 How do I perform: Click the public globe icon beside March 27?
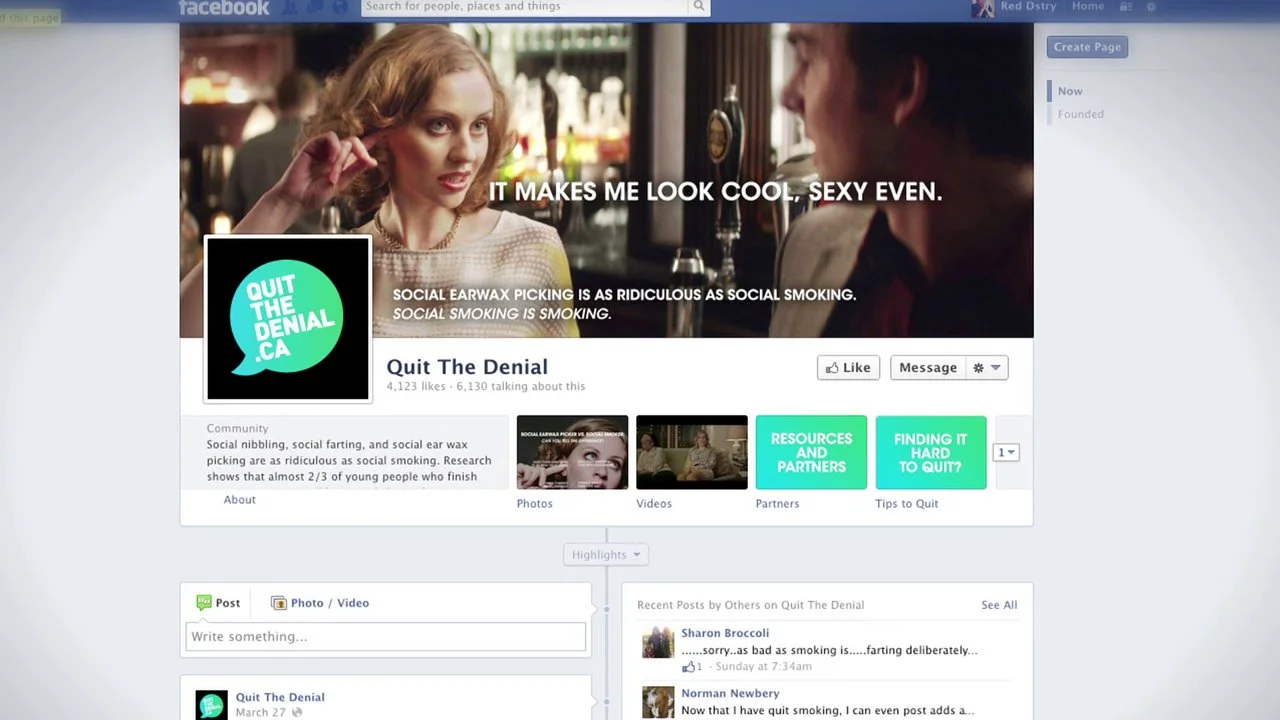point(297,713)
